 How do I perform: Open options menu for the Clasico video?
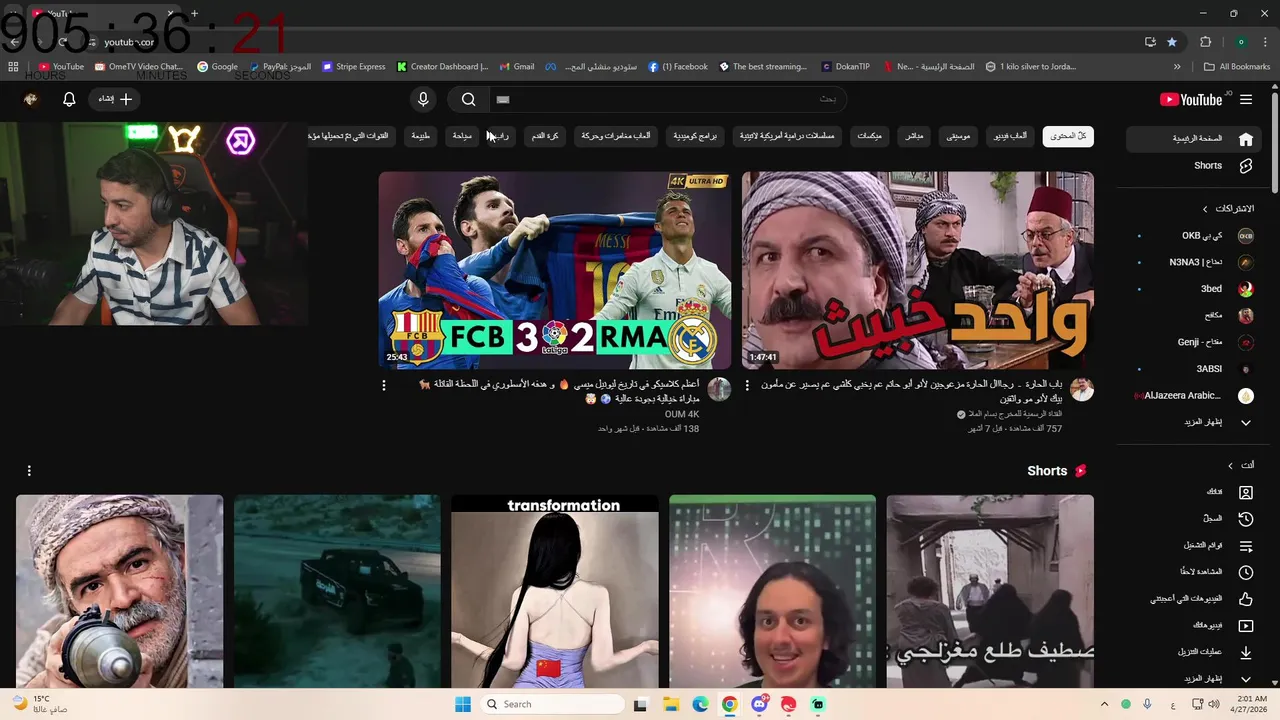384,385
